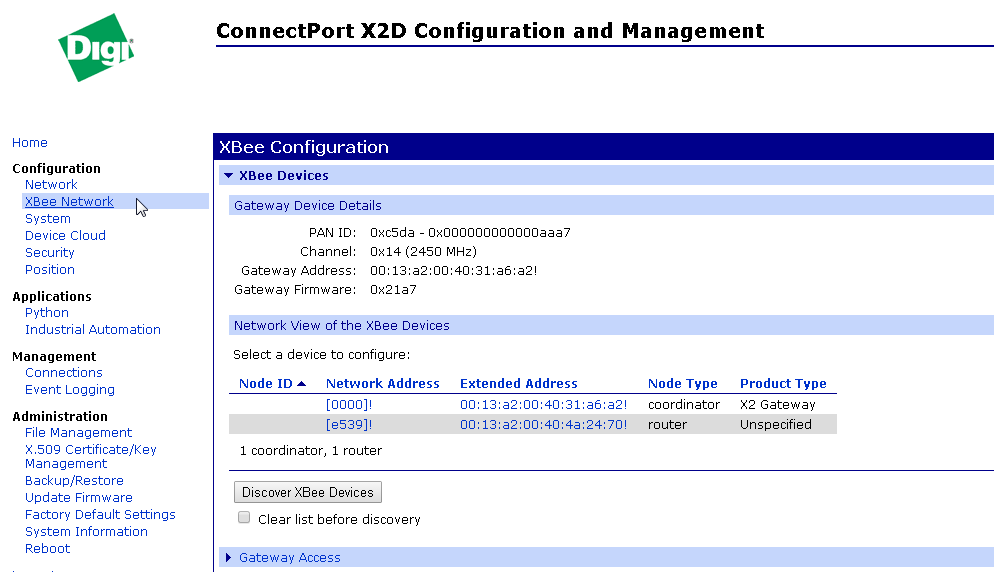
Task: Click the Node ID sort arrow
Action: pyautogui.click(x=302, y=384)
